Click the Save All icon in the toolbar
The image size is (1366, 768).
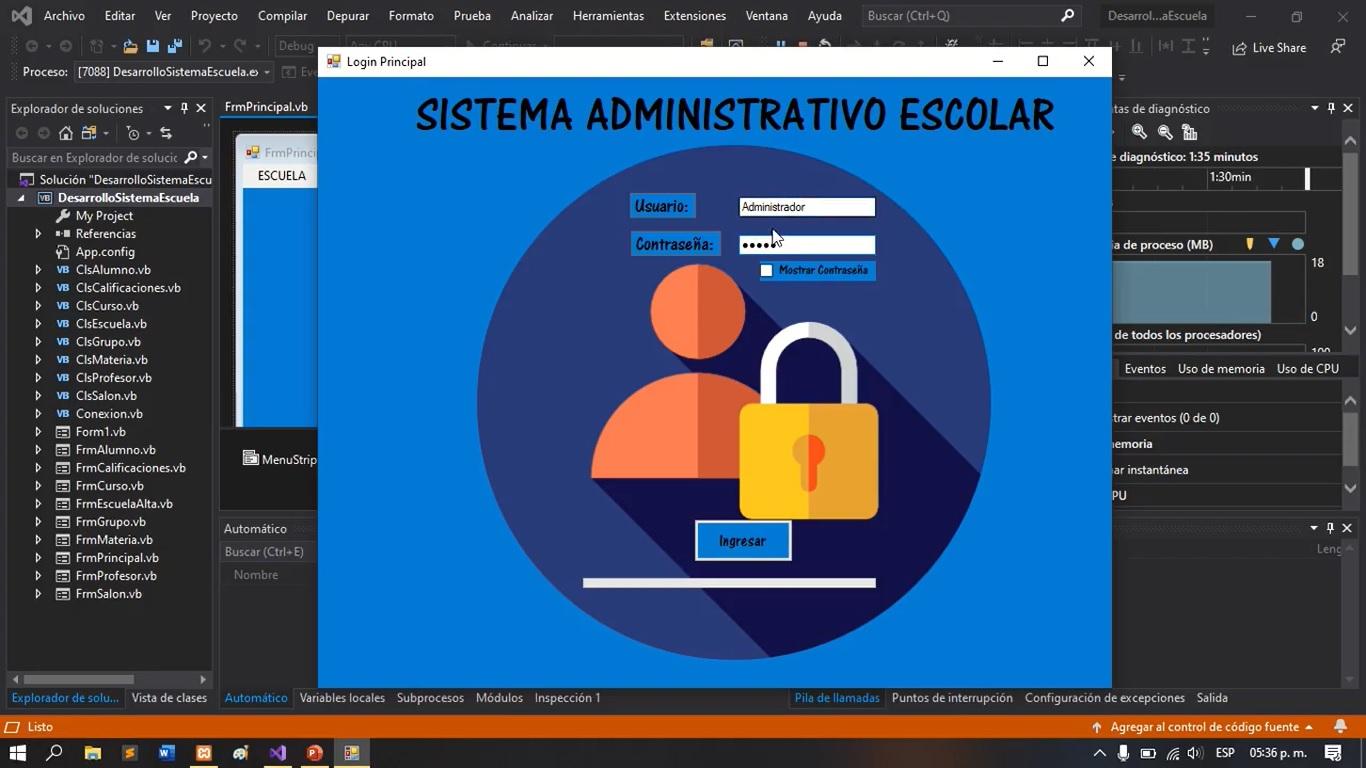coord(174,46)
